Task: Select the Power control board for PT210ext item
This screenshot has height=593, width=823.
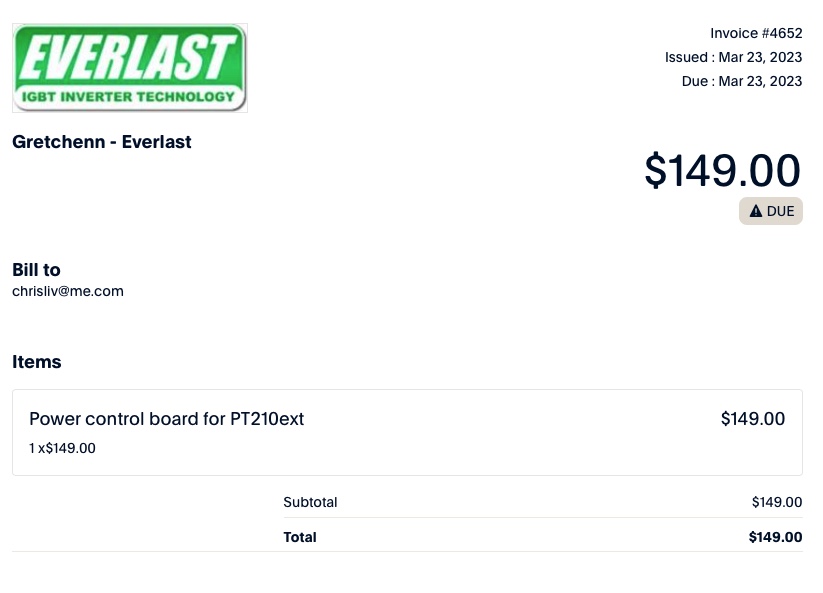Action: point(166,419)
